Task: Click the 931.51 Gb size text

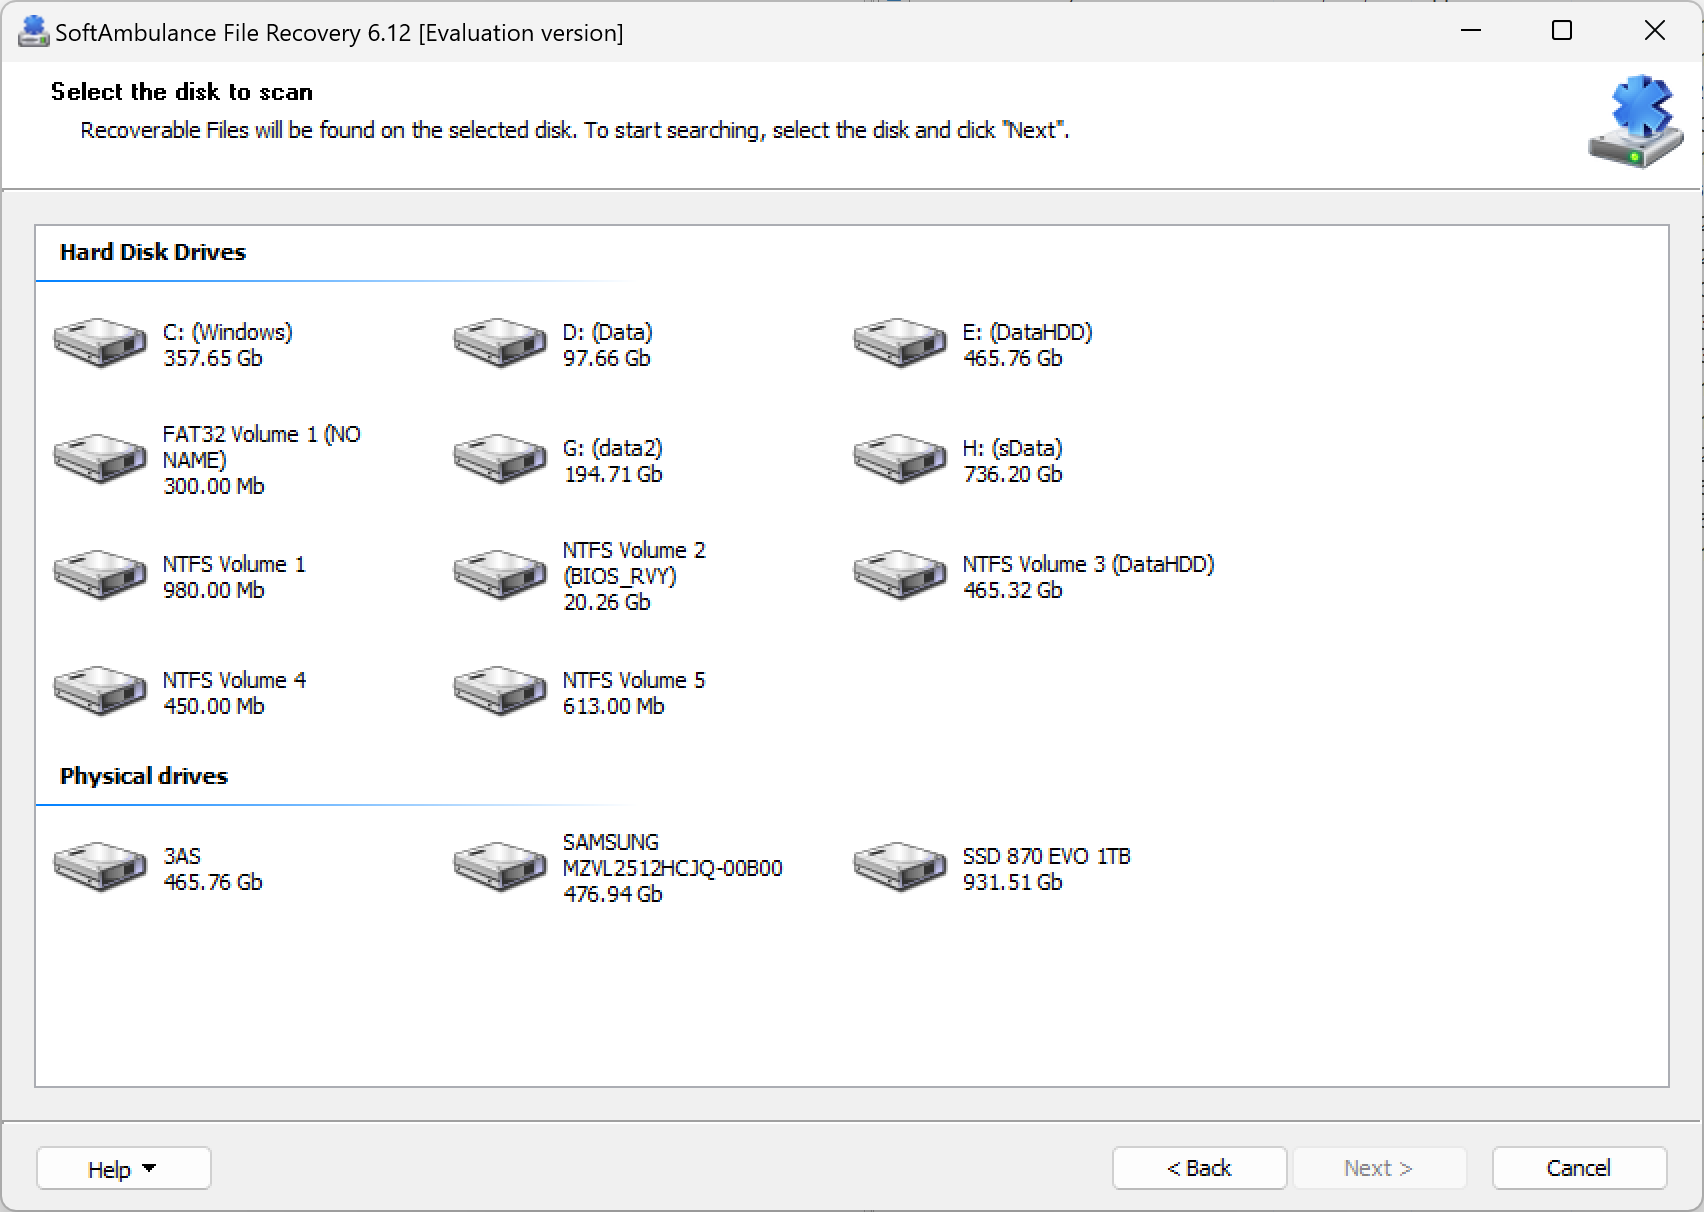Action: click(1013, 882)
